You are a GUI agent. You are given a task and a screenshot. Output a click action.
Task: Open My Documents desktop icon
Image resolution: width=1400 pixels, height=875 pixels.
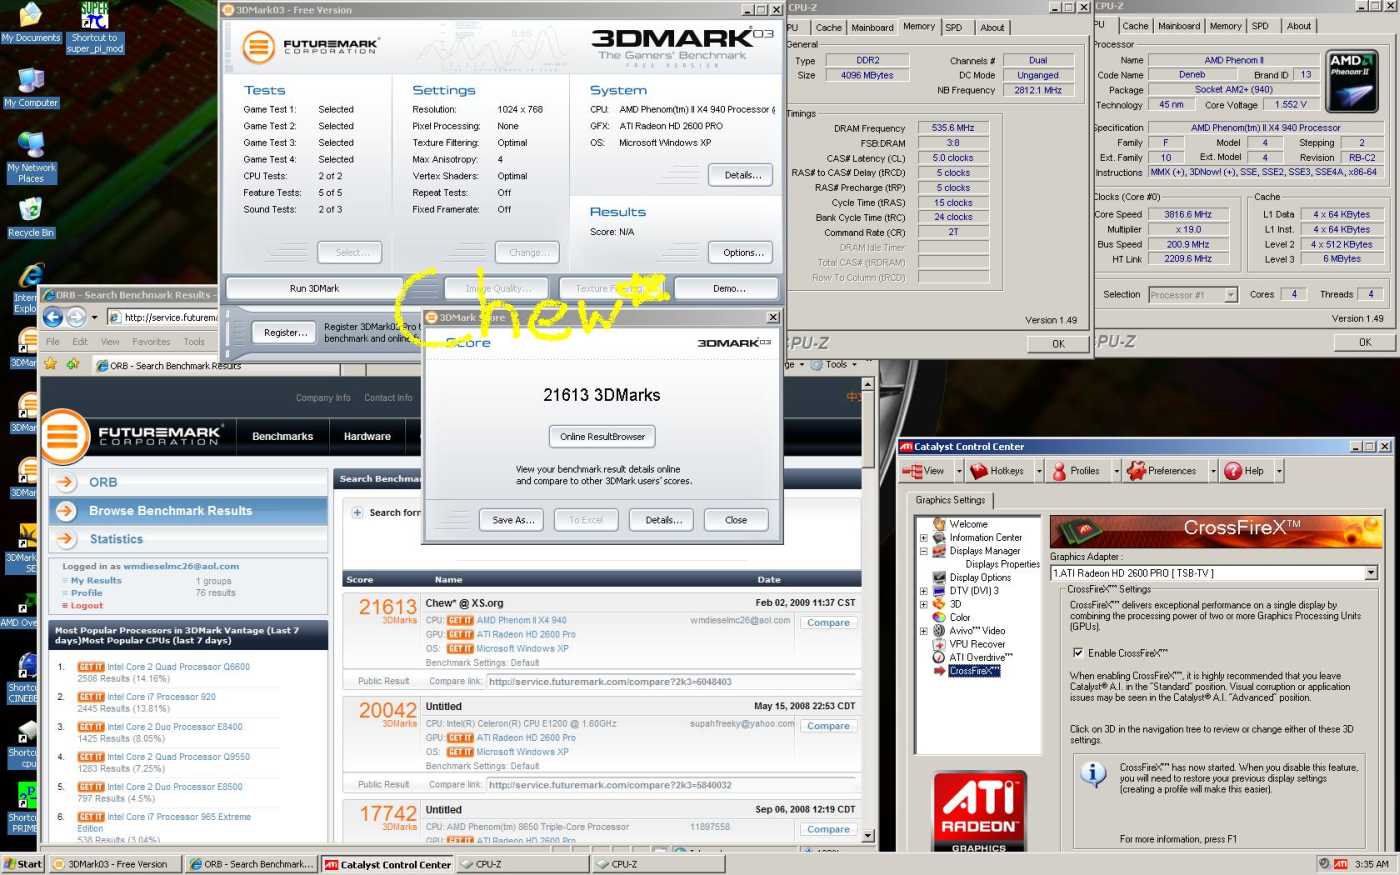tap(30, 23)
